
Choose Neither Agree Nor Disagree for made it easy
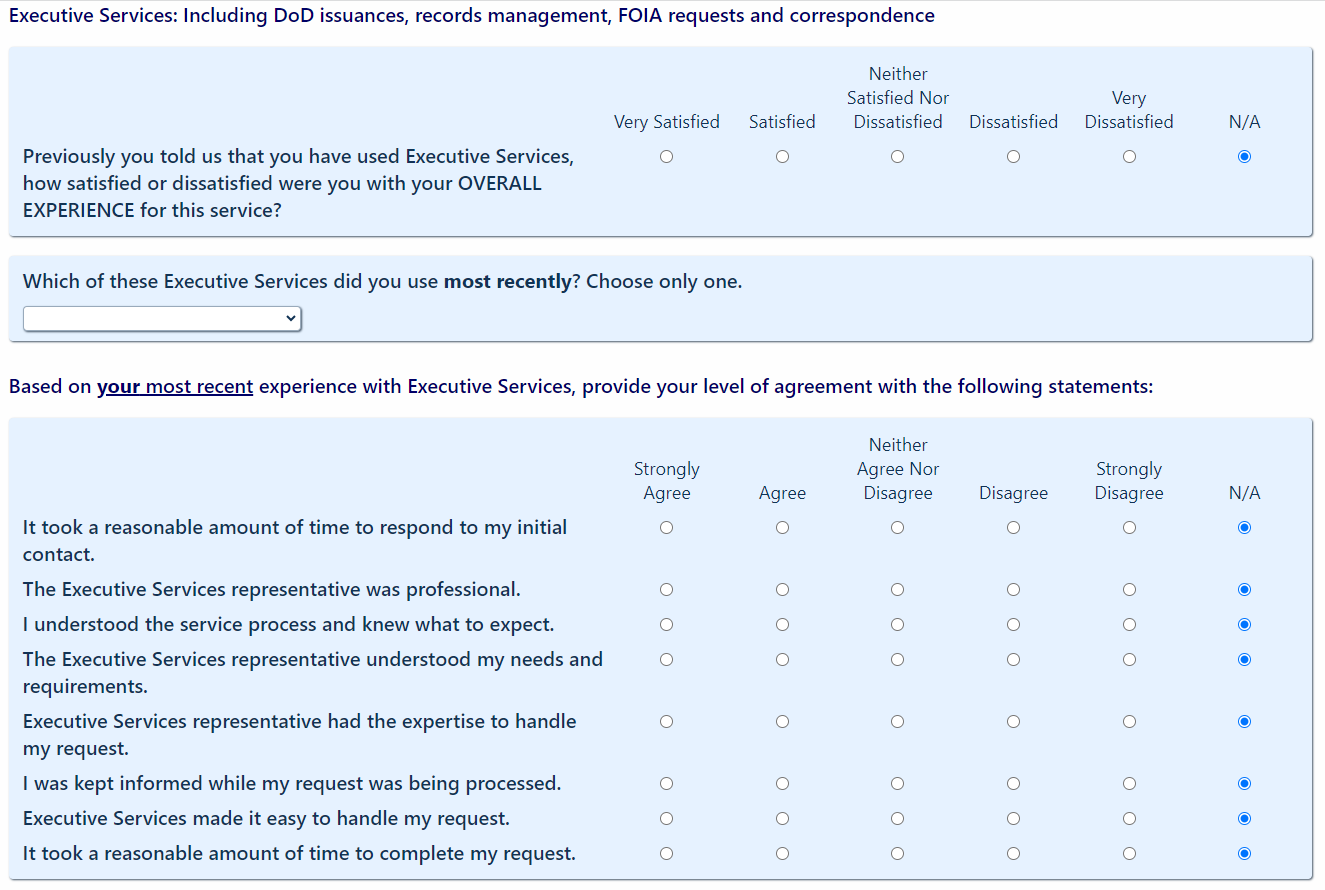tap(898, 819)
